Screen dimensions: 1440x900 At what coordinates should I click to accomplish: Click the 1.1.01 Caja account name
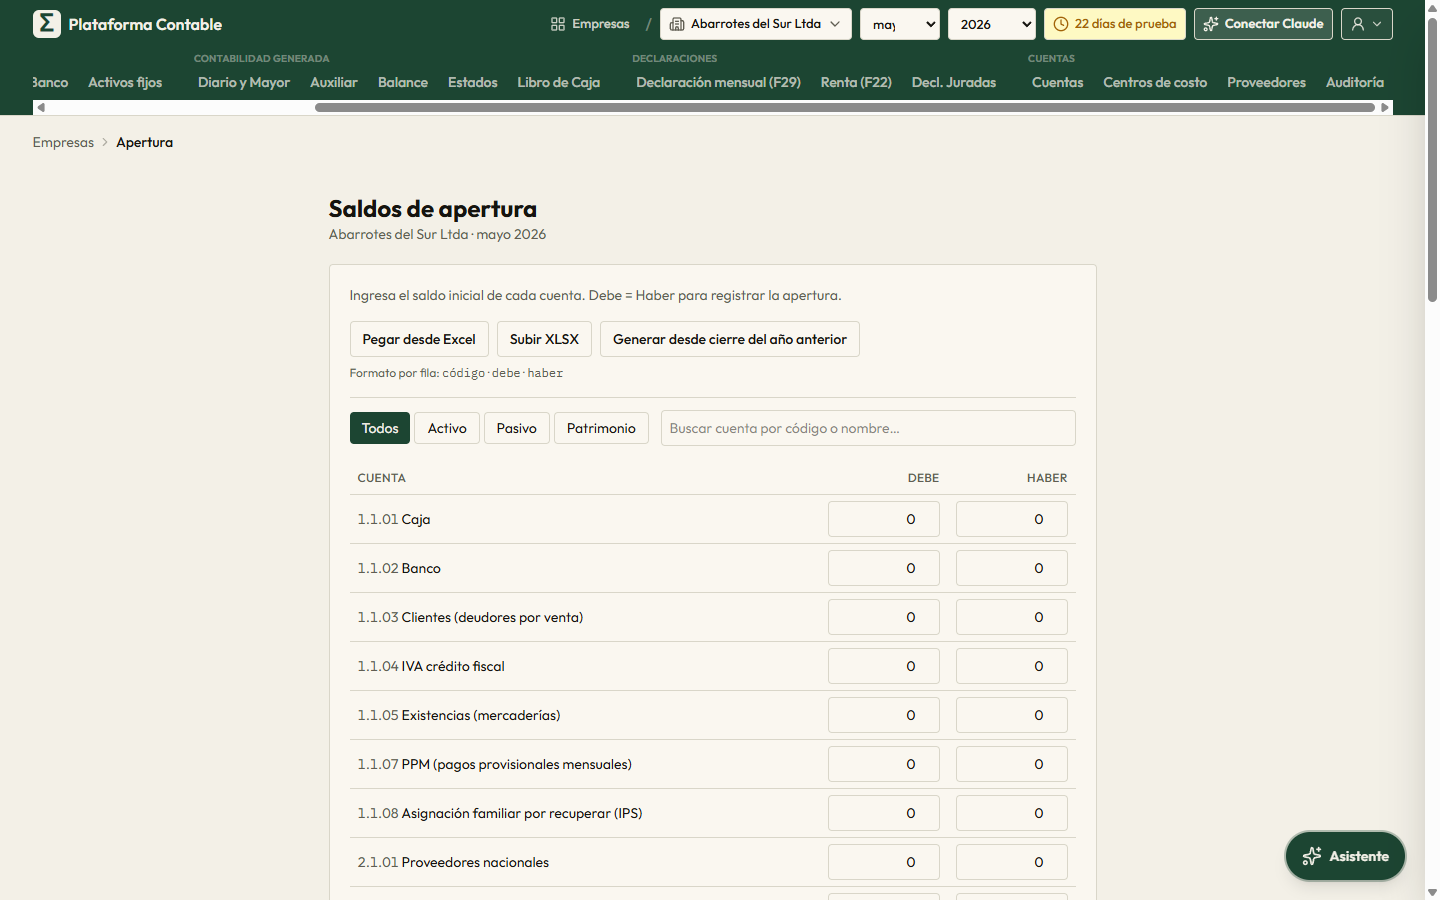click(394, 519)
